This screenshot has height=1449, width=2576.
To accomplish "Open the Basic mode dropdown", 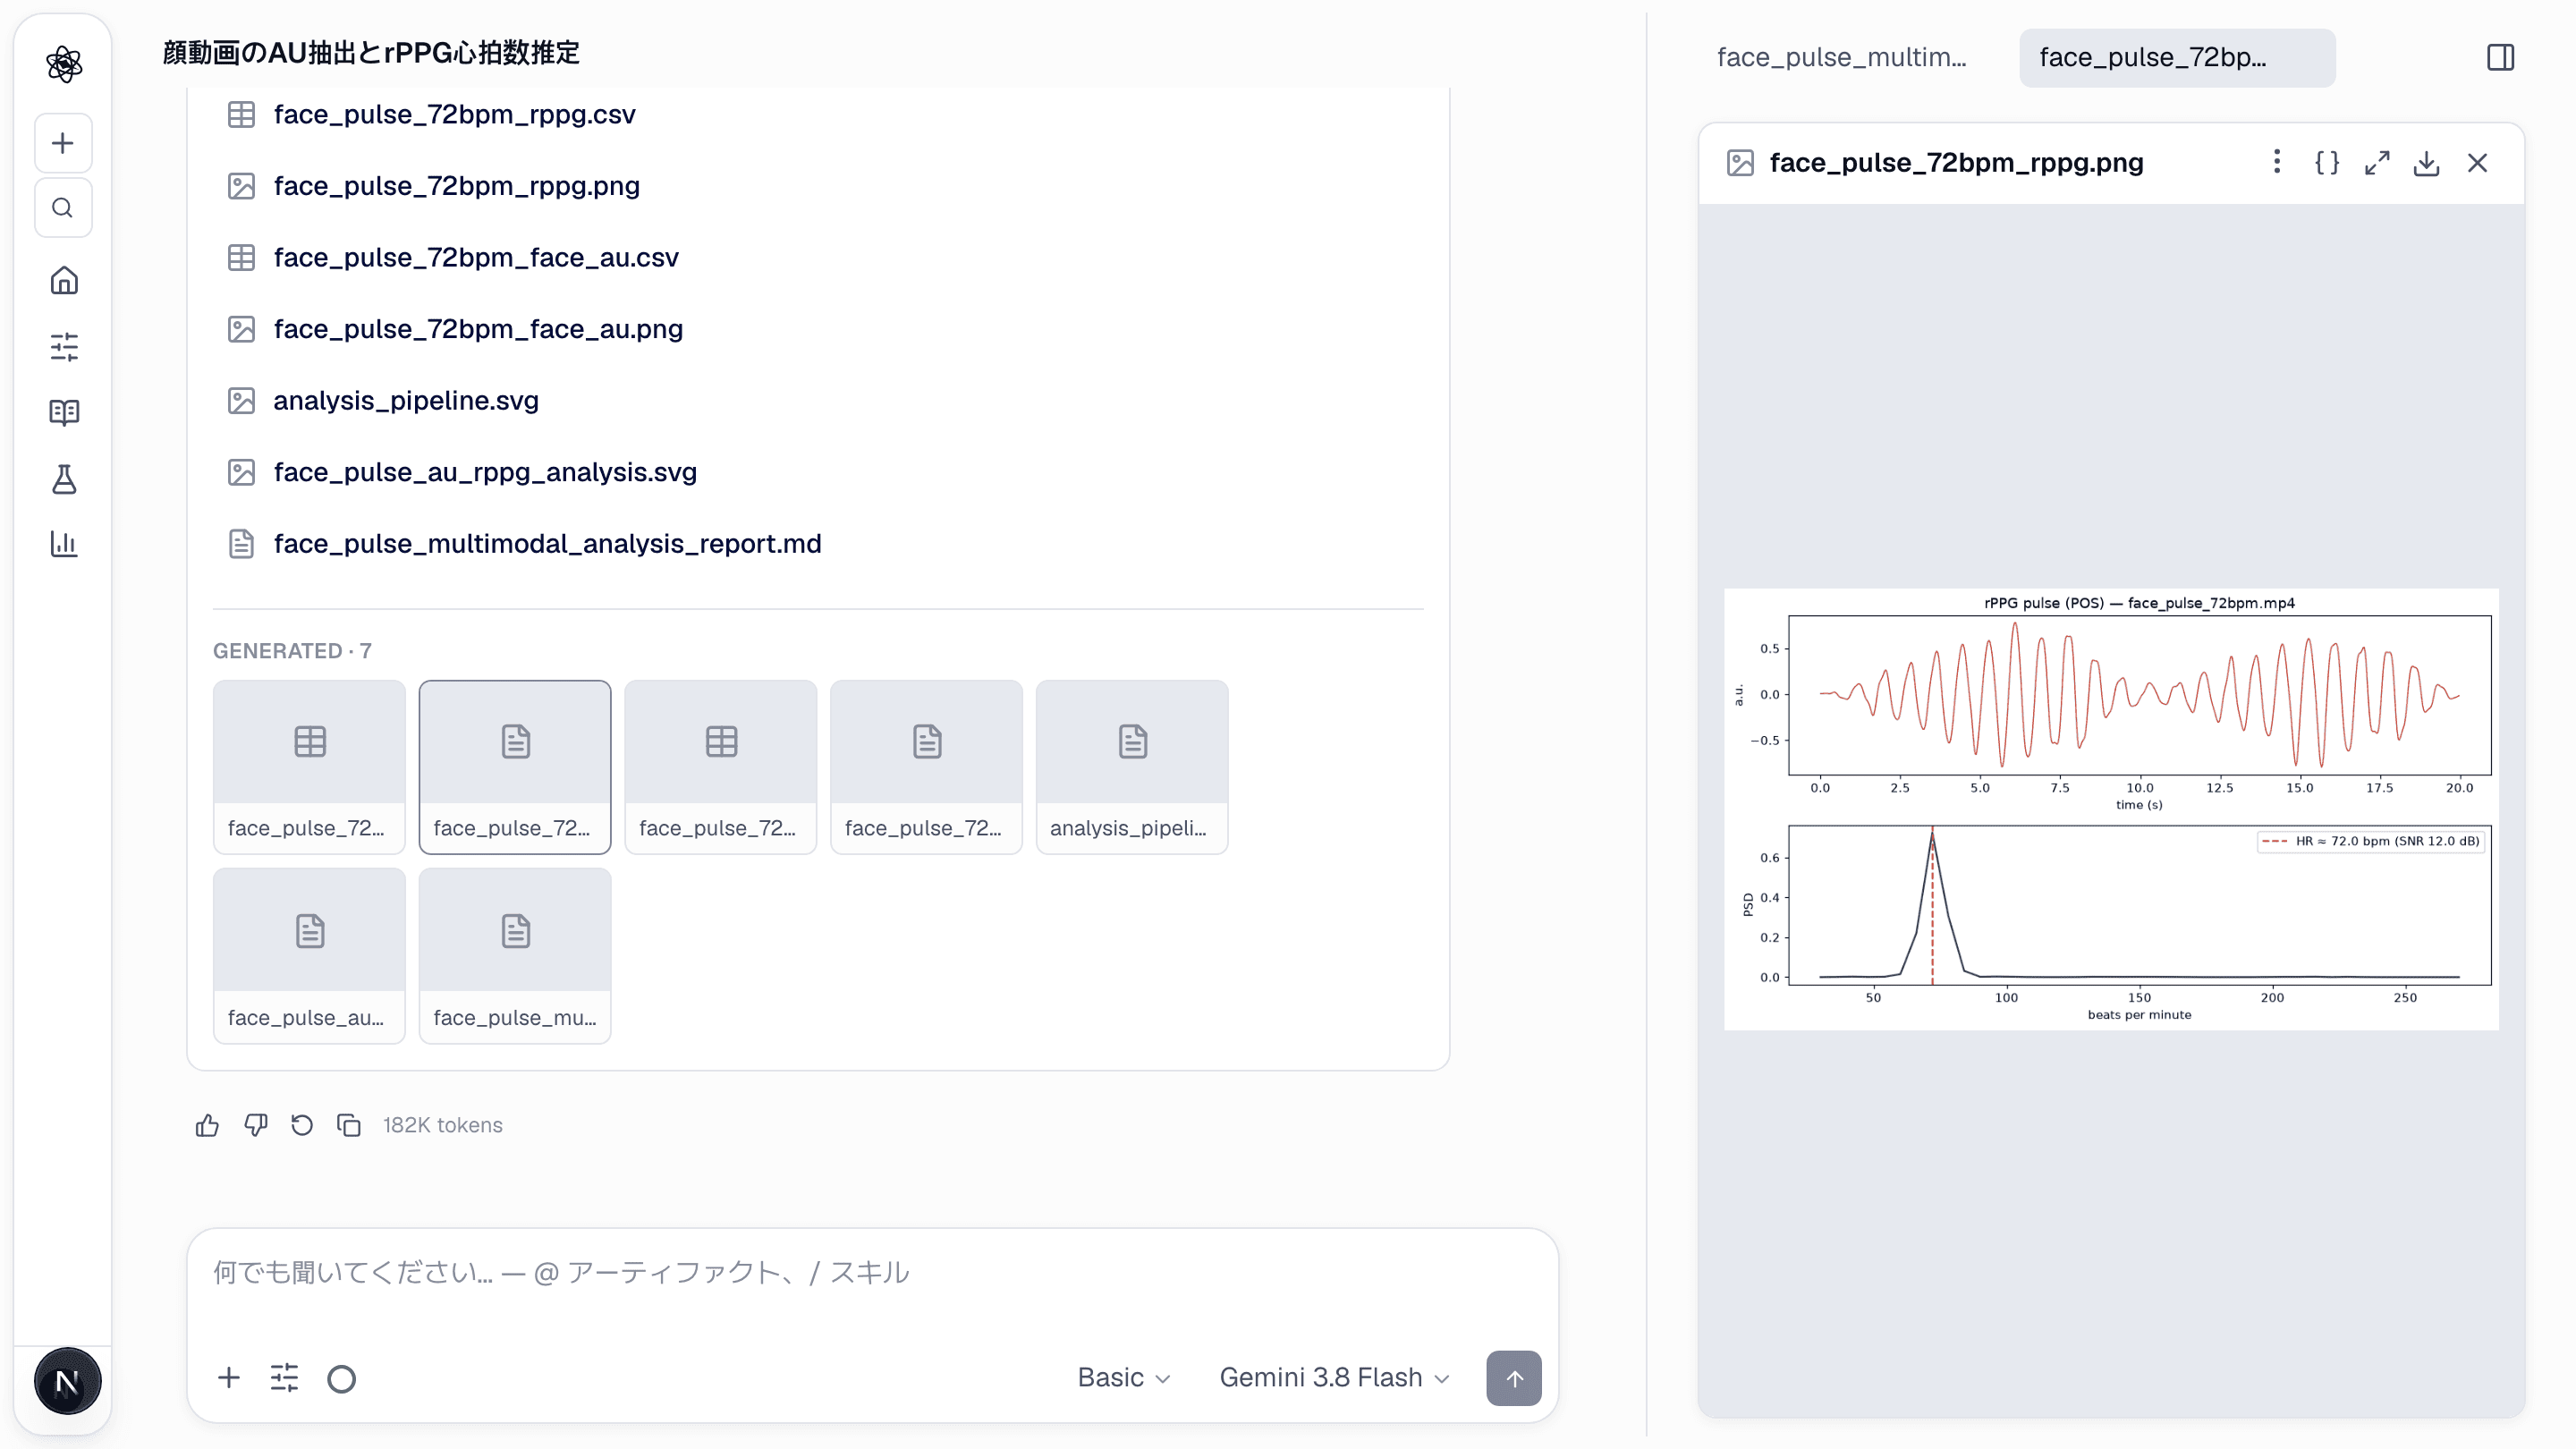I will point(1123,1377).
